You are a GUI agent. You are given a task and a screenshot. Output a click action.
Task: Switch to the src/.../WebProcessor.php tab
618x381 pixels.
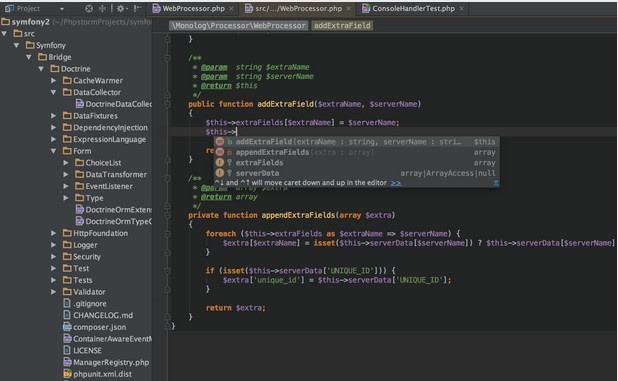coord(298,8)
